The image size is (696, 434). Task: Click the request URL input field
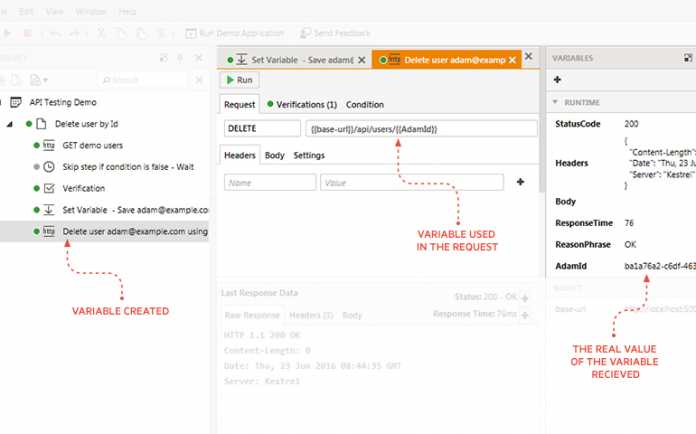pyautogui.click(x=420, y=129)
